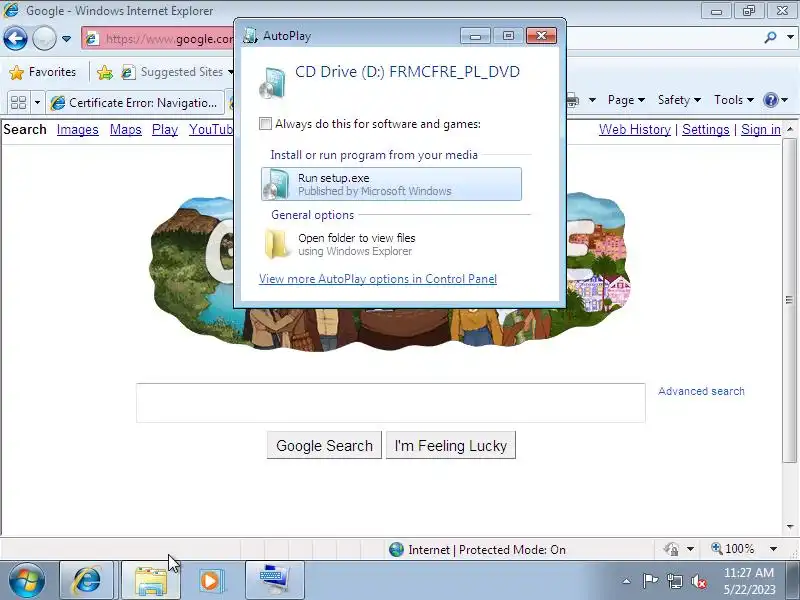Expand zoom level dropdown arrow in status bar

point(773,549)
